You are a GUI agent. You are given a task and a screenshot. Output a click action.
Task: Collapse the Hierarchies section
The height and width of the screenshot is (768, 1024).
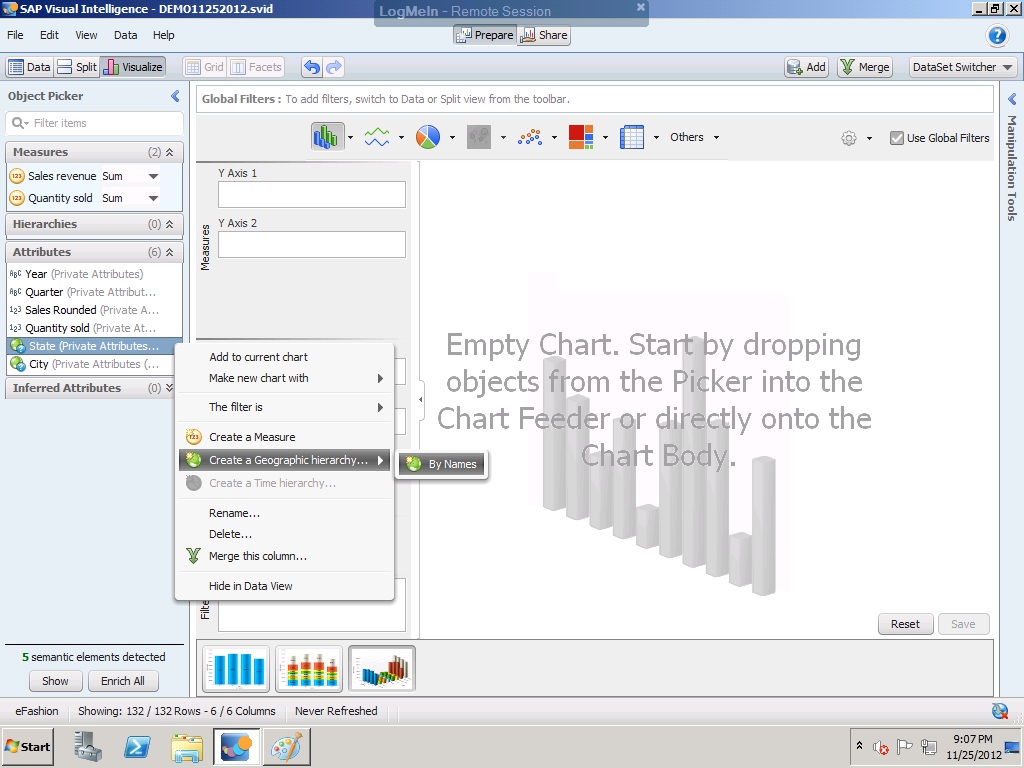[x=169, y=224]
